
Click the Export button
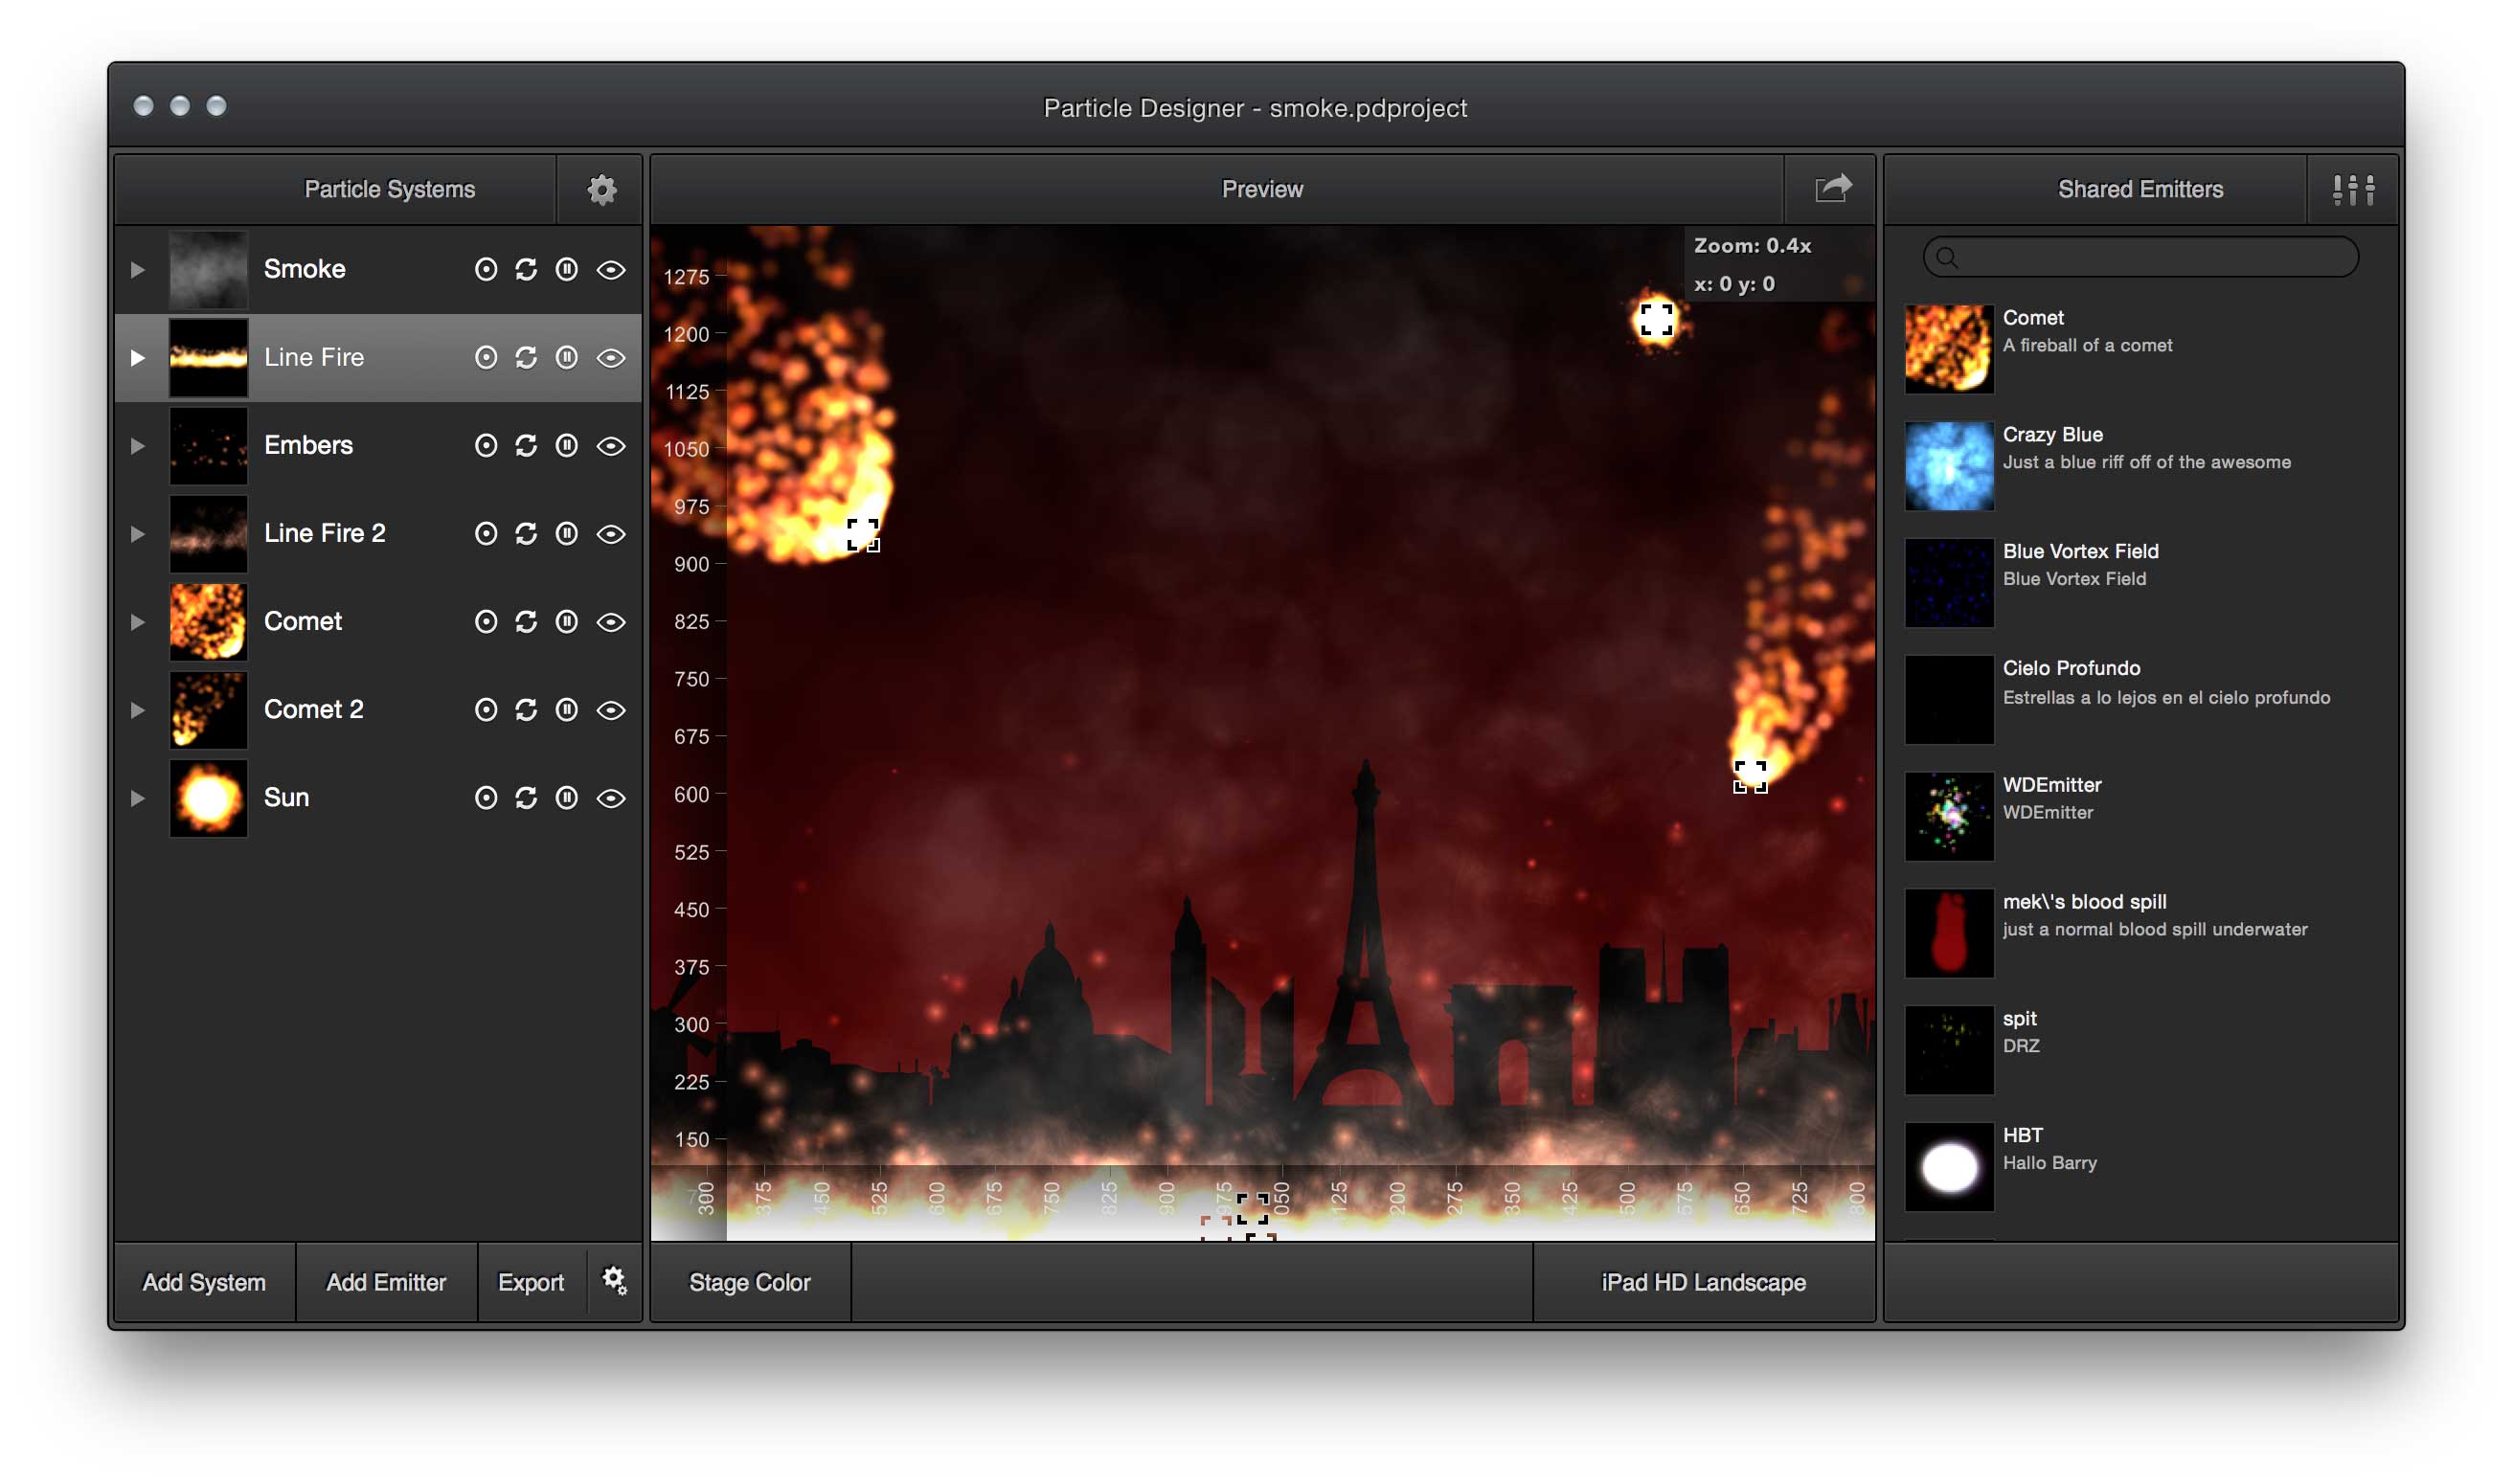[x=531, y=1282]
